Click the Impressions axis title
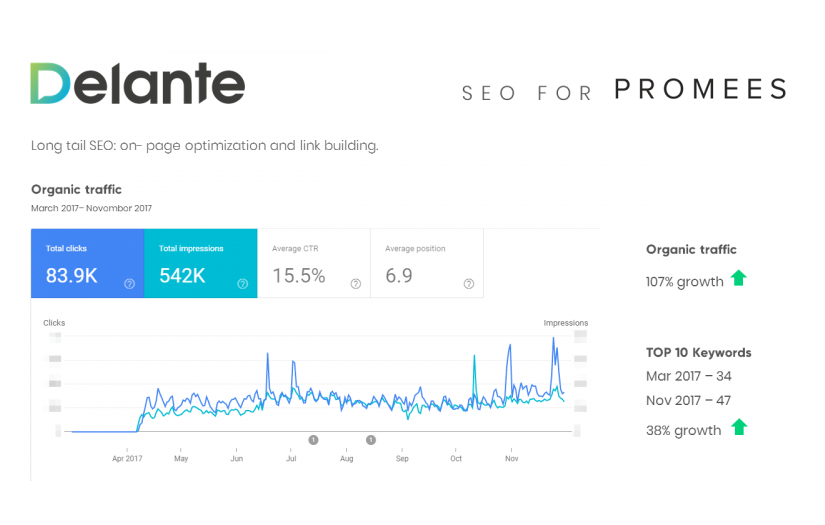Viewport: 825px width, 525px height. point(566,323)
